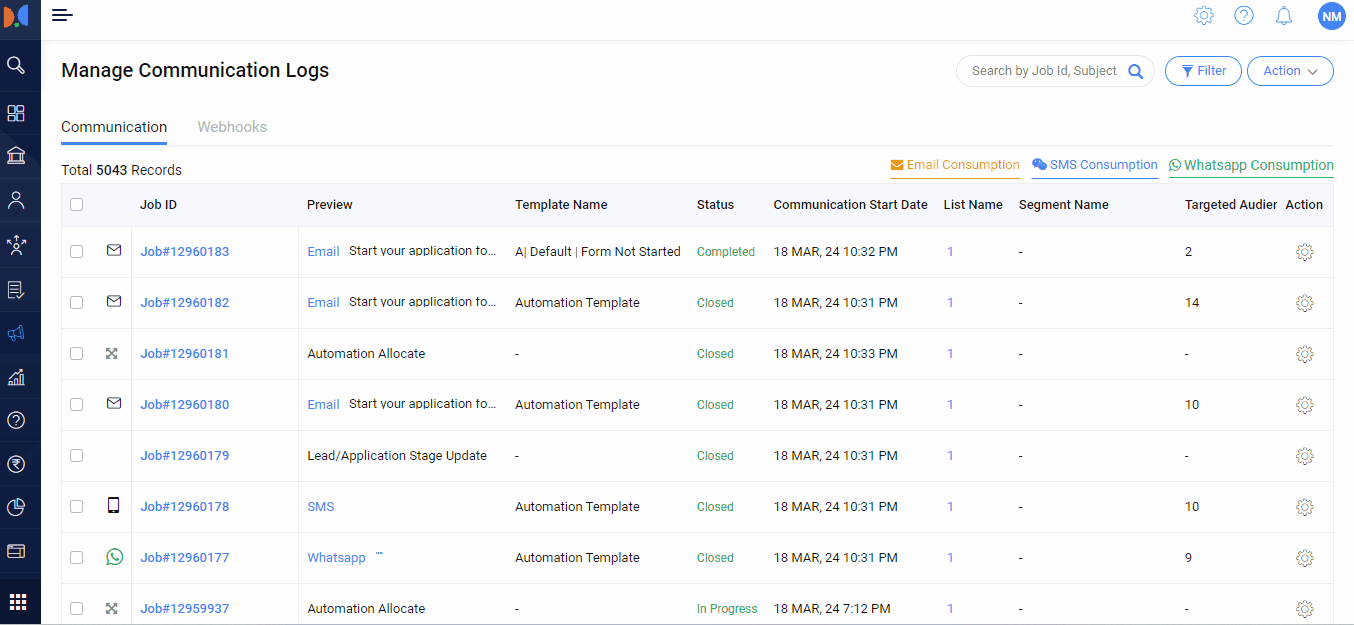This screenshot has width=1354, height=625.
Task: Open the analytics bar chart icon in sidebar
Action: click(16, 378)
